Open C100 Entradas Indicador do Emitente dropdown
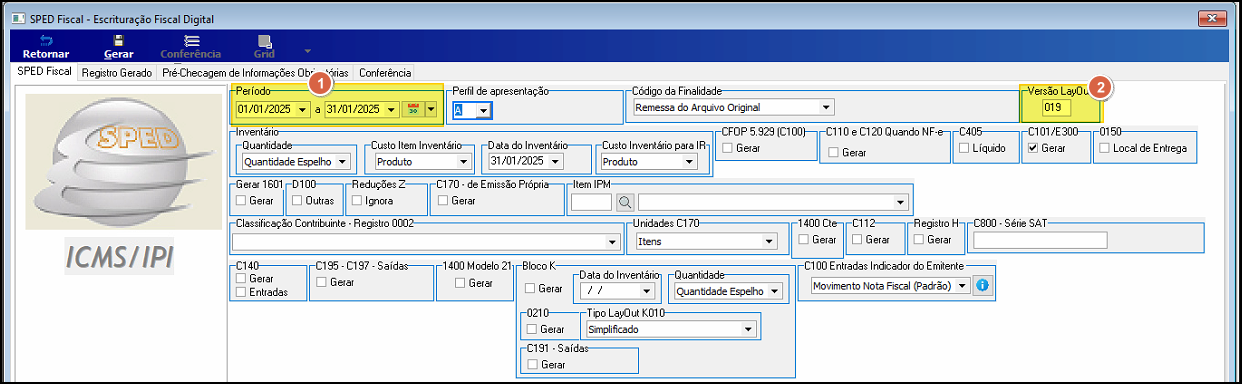 962,286
